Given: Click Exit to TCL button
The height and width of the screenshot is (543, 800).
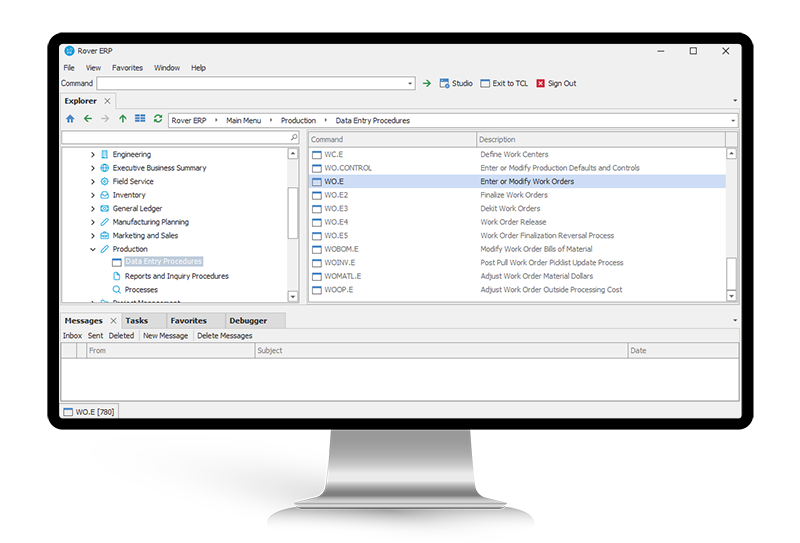Looking at the screenshot, I should (x=504, y=83).
